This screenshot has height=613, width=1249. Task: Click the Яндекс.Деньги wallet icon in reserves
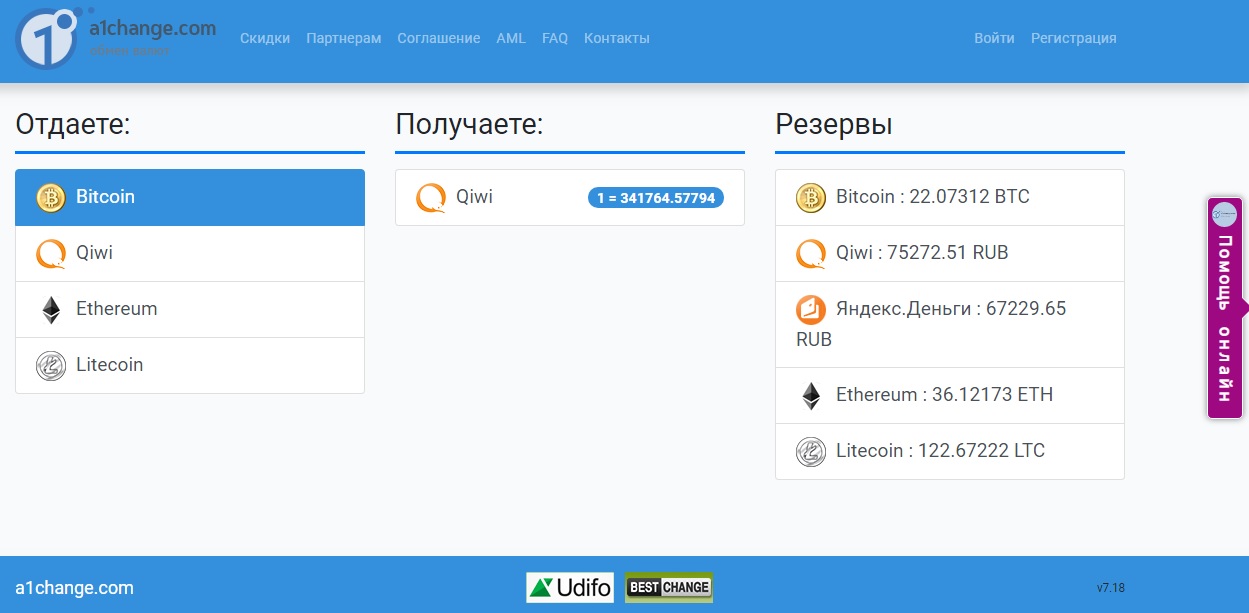(811, 310)
